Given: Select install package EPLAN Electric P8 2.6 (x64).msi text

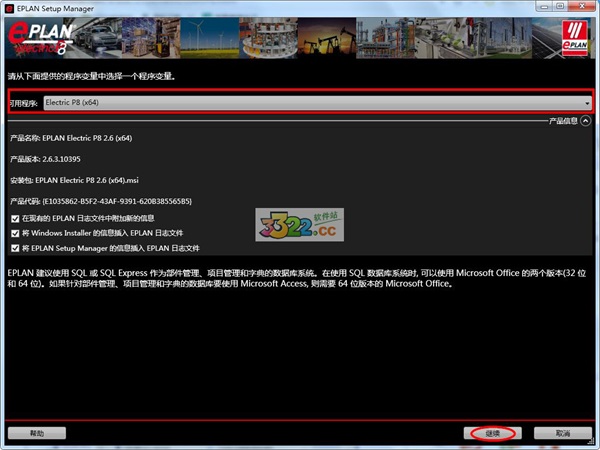Looking at the screenshot, I should [x=87, y=180].
